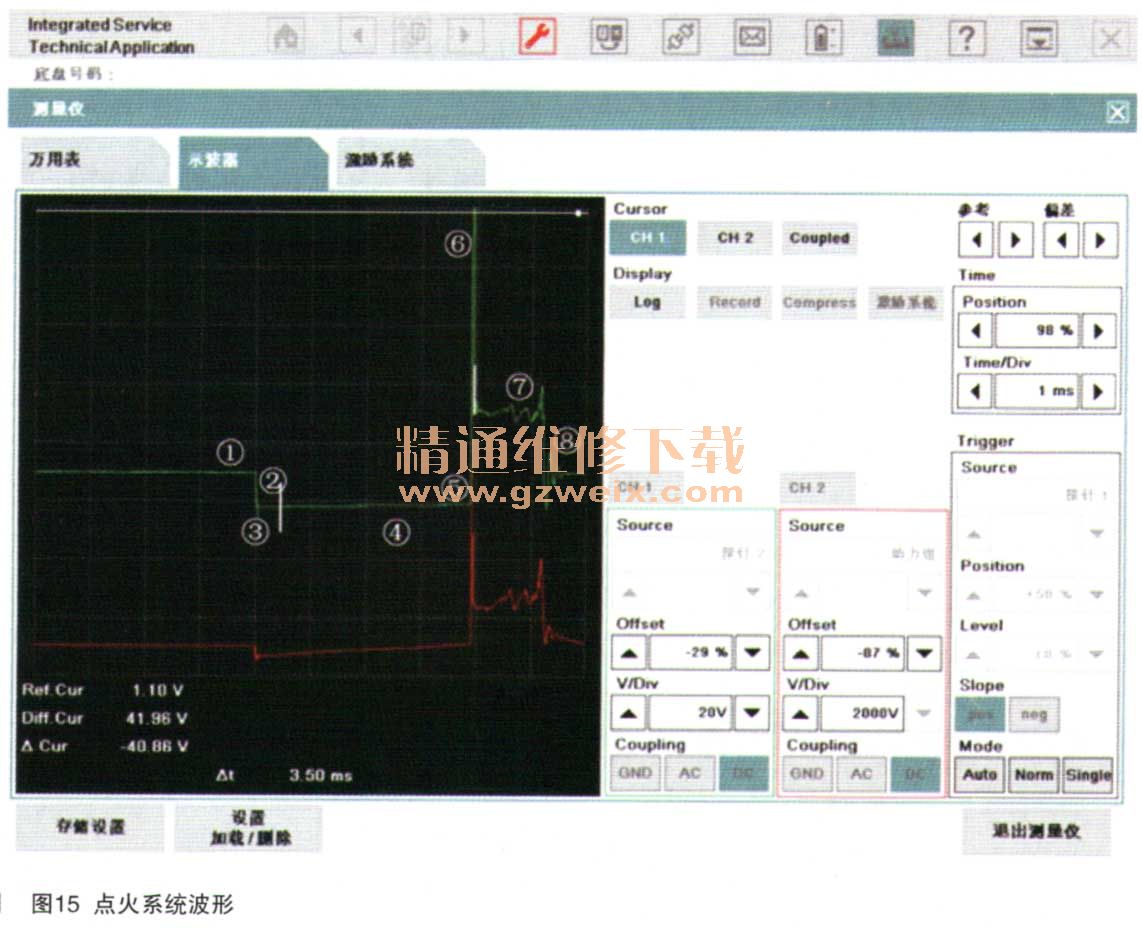Open the battery status icon
The width and height of the screenshot is (1142, 928).
coord(823,36)
